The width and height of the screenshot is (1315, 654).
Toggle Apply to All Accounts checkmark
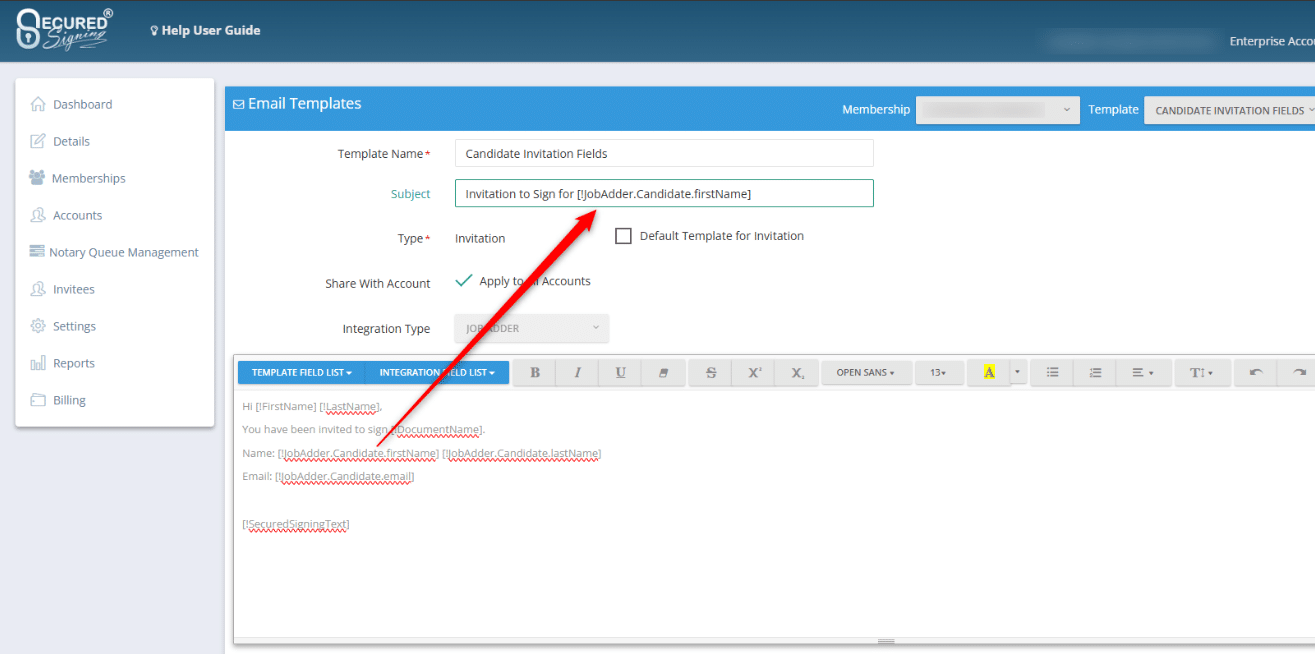click(464, 281)
